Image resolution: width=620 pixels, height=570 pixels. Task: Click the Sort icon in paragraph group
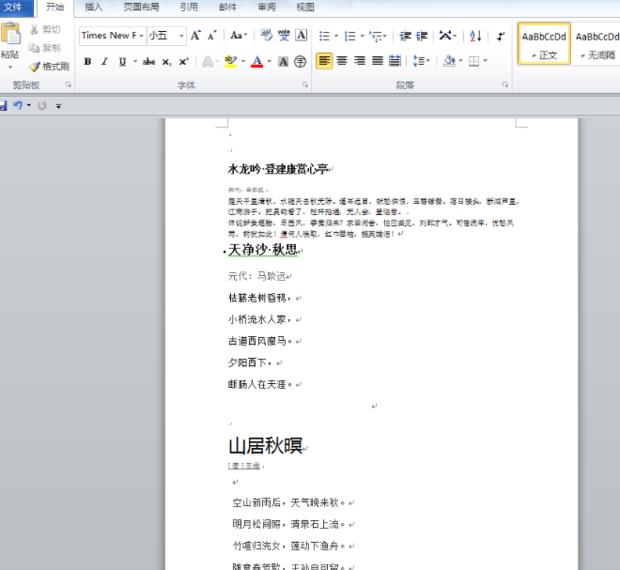coord(474,36)
